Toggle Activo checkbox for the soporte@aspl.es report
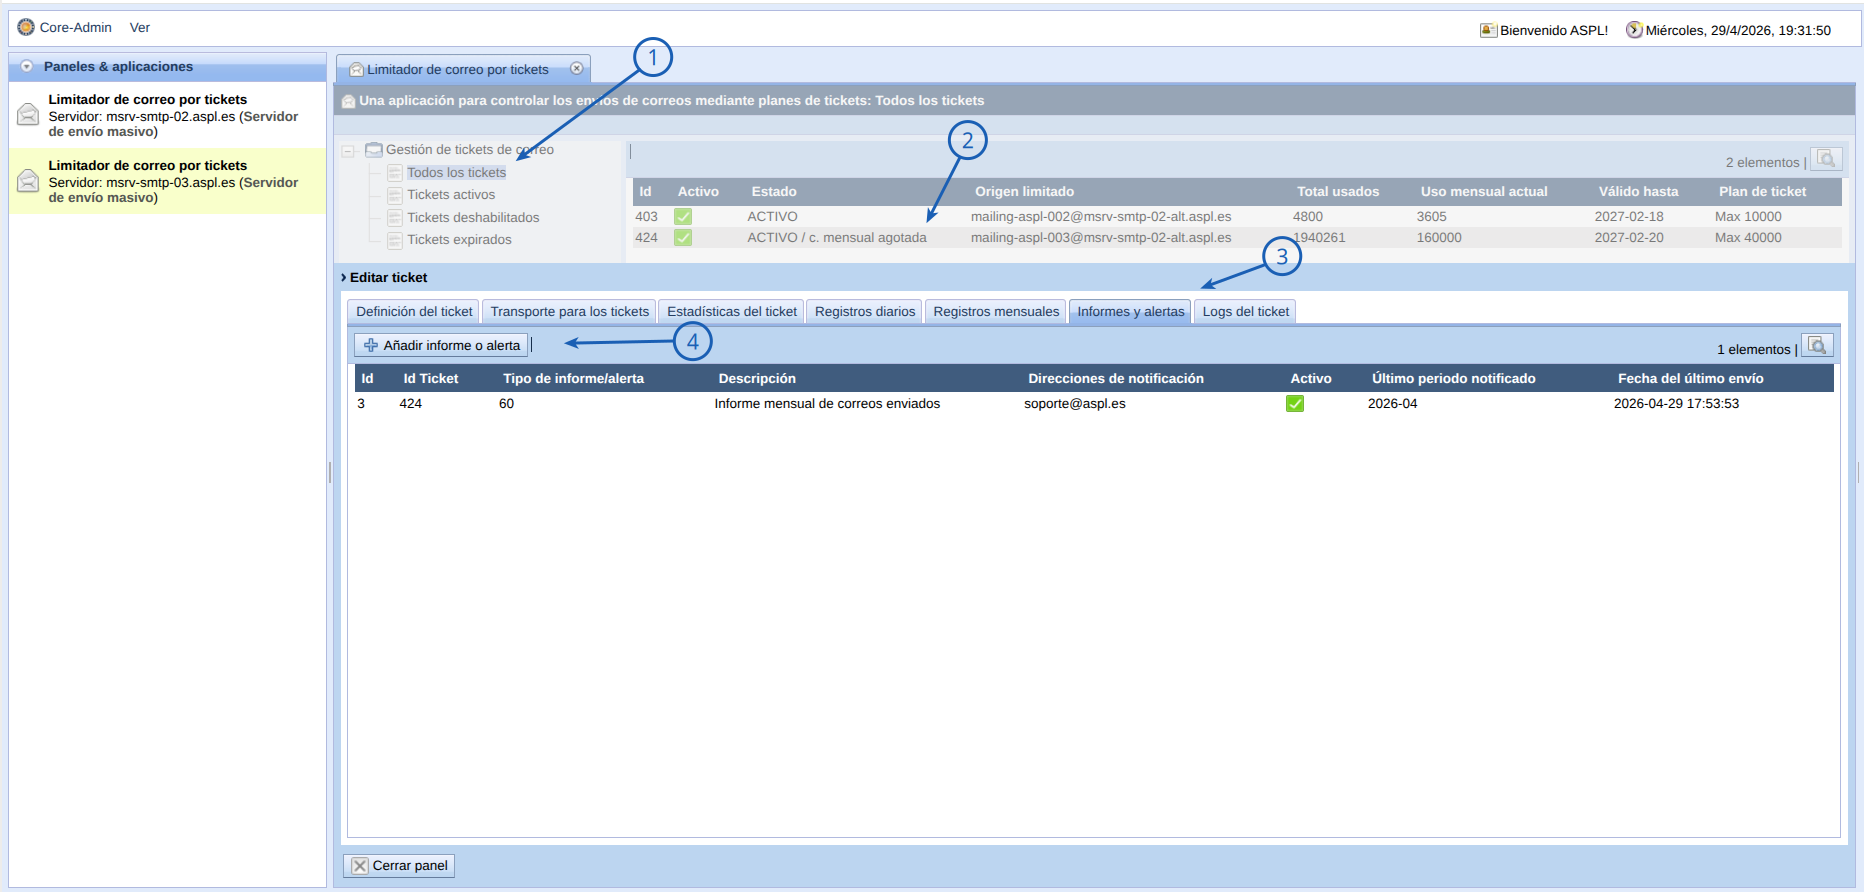 [1295, 404]
